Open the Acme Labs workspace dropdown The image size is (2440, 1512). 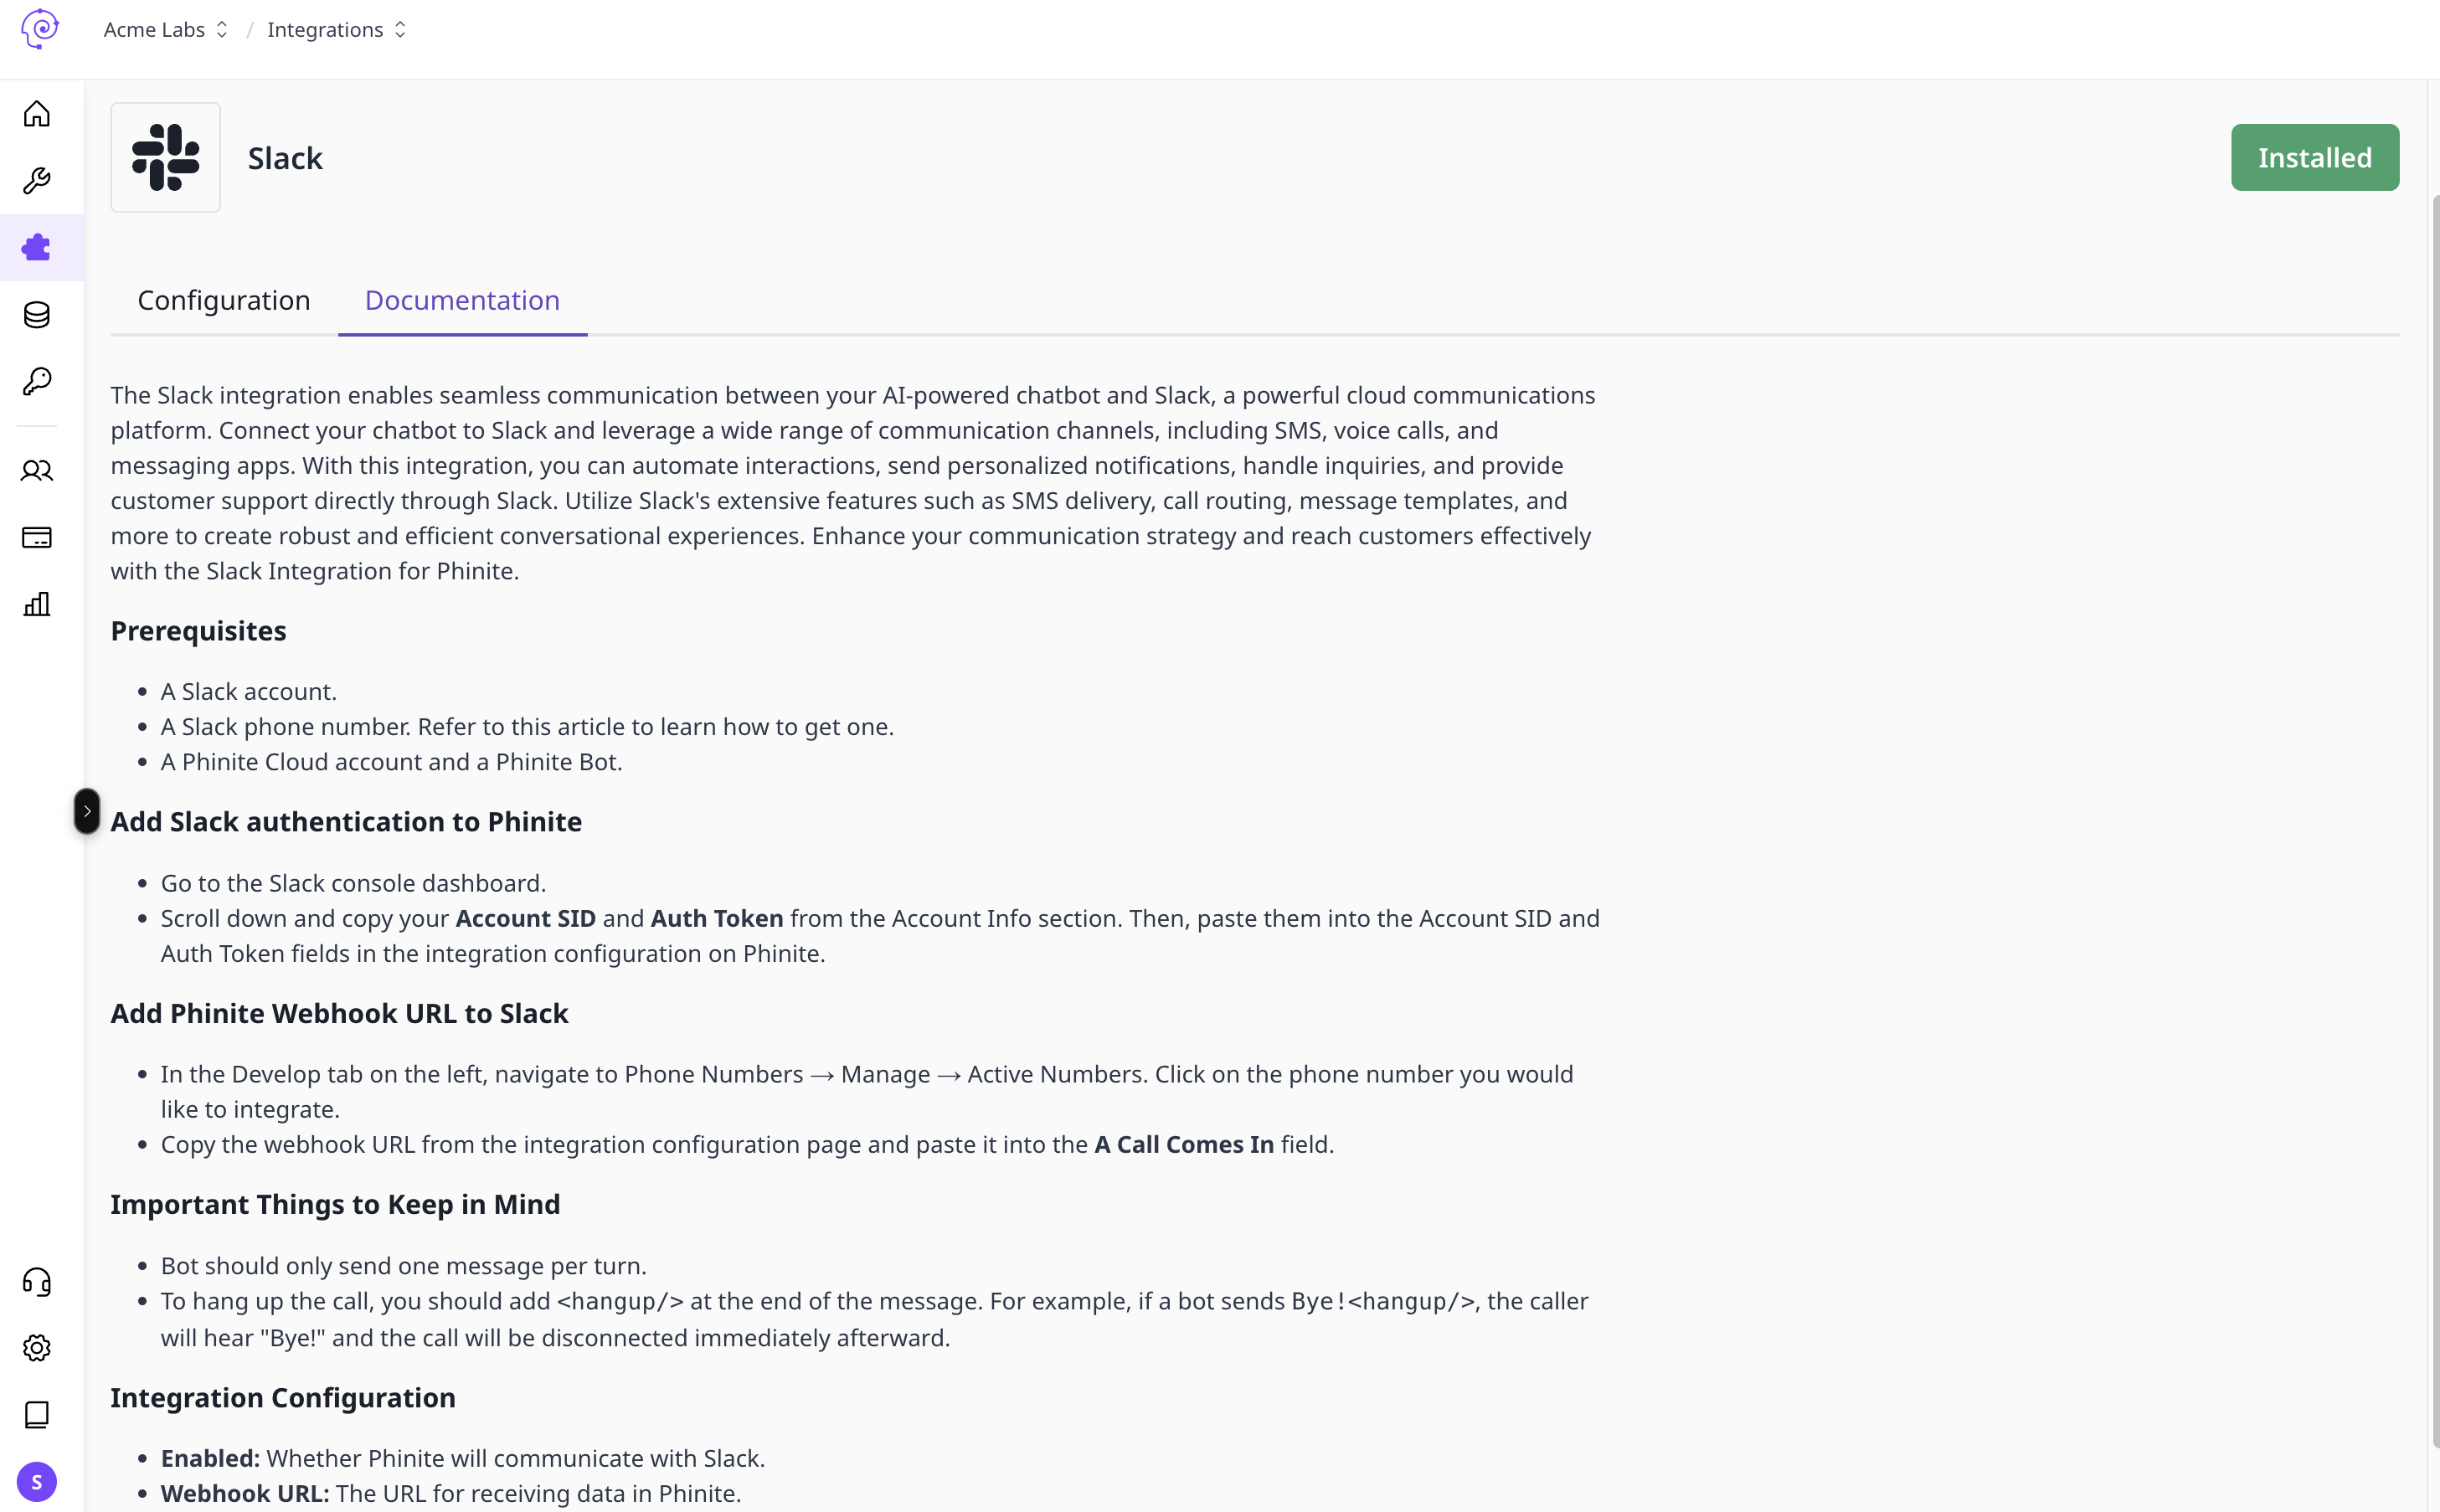pyautogui.click(x=165, y=29)
